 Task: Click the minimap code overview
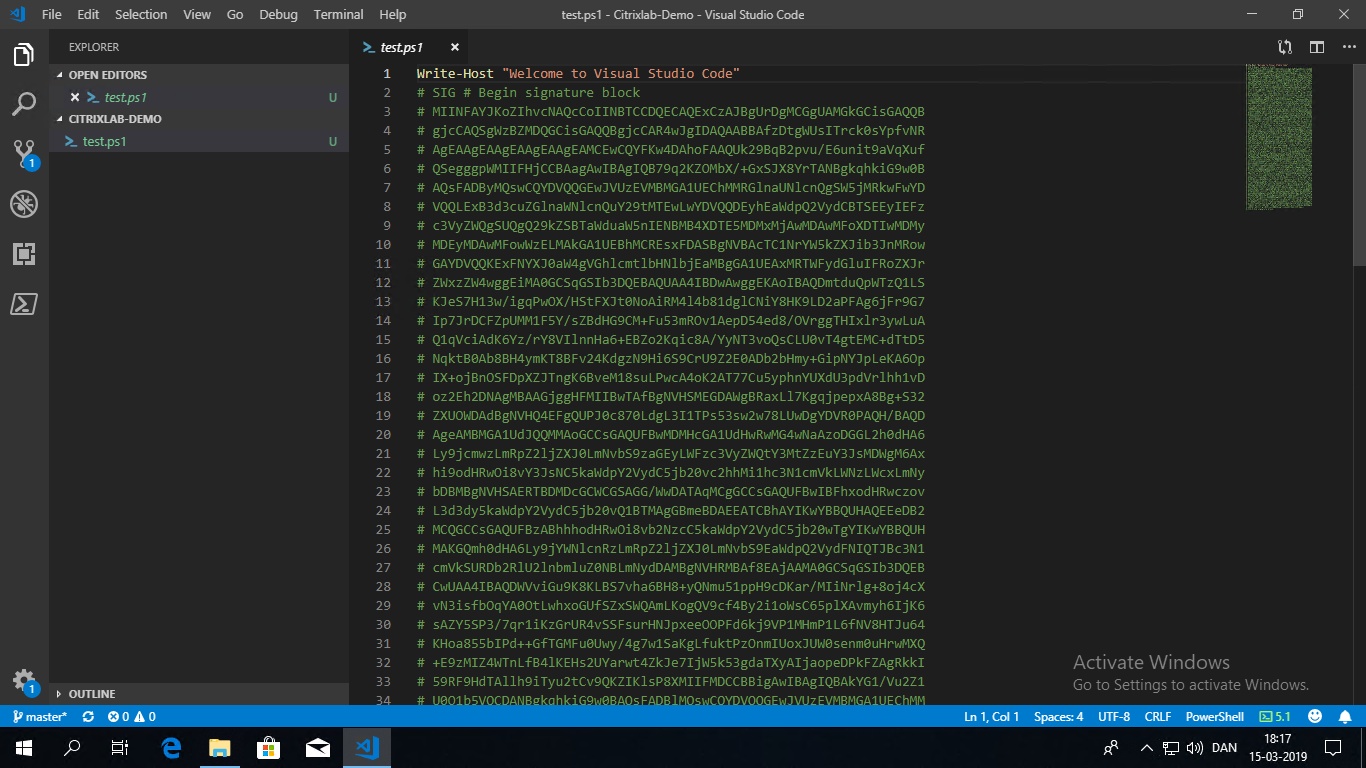click(1278, 137)
